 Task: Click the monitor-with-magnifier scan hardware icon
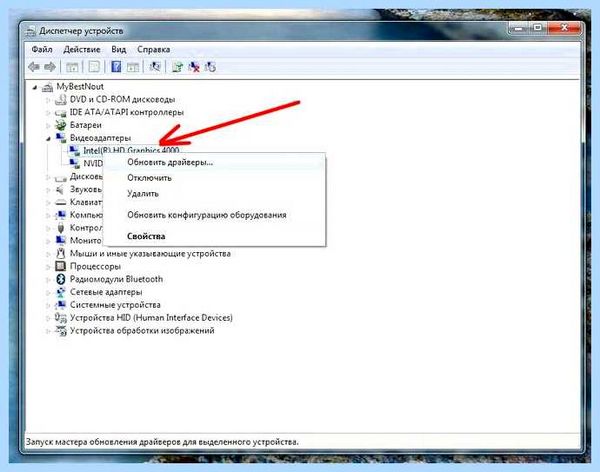(x=155, y=67)
